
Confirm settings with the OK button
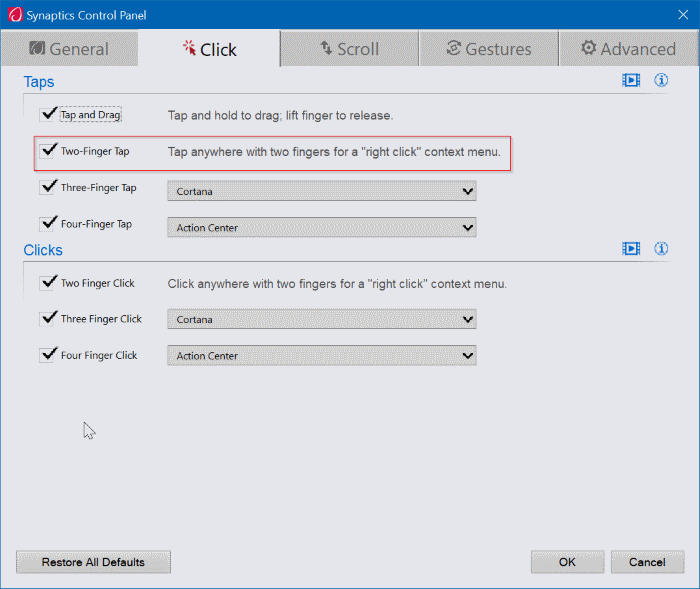point(567,562)
